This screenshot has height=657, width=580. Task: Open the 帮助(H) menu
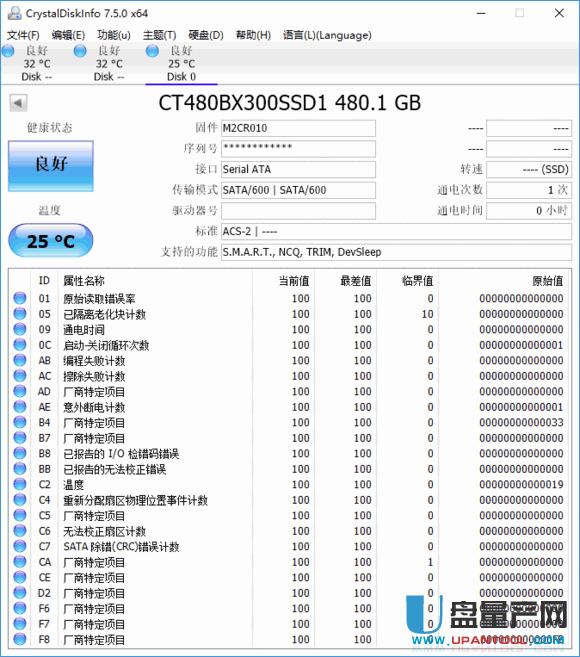coord(253,36)
